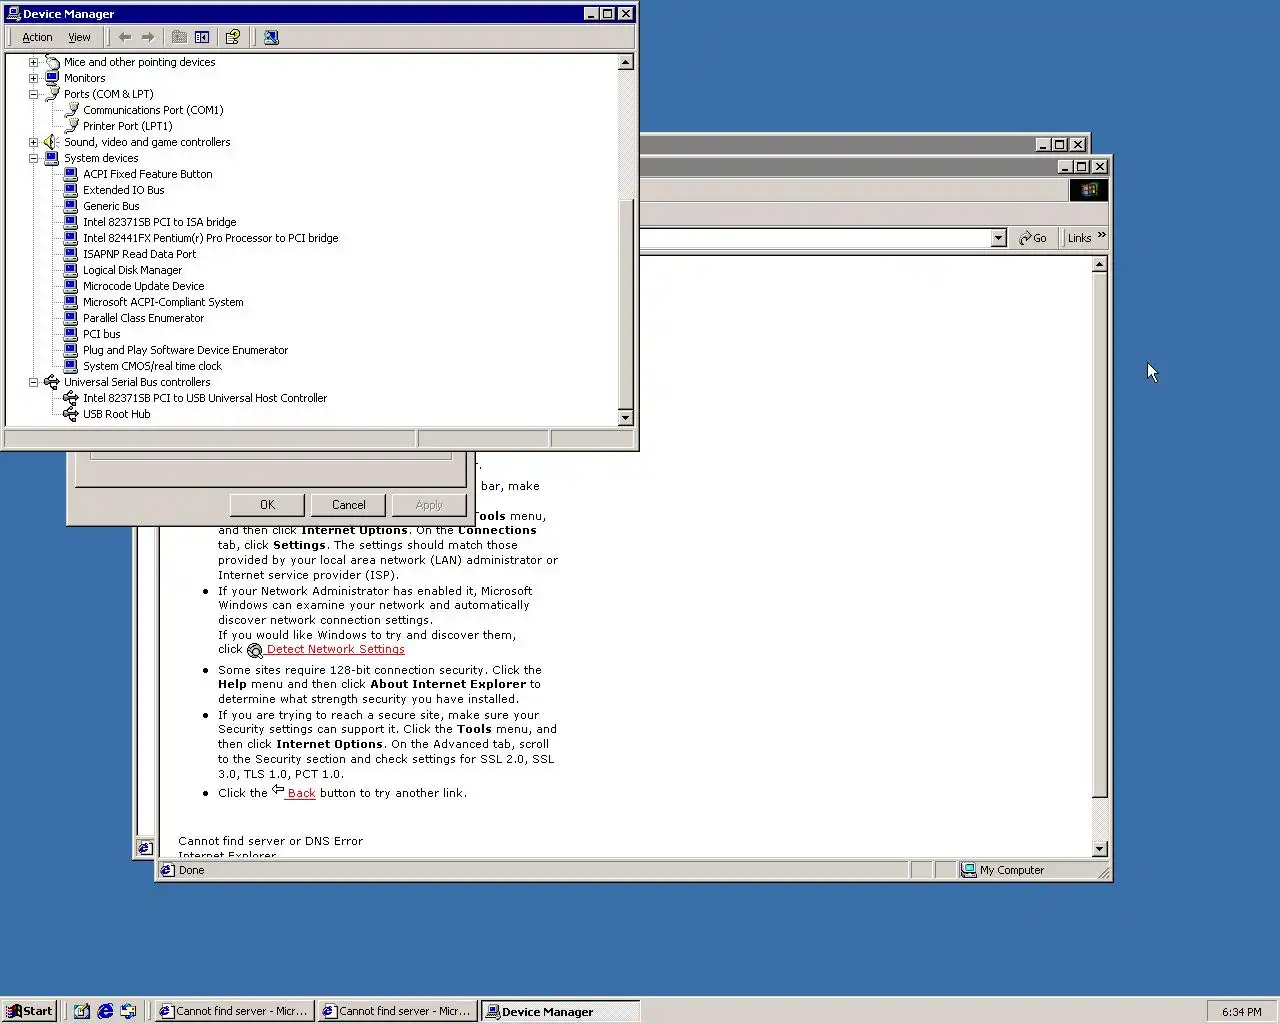Screen dimensions: 1280x1024
Task: Click the Device Manager taskbar button
Action: pos(560,1011)
